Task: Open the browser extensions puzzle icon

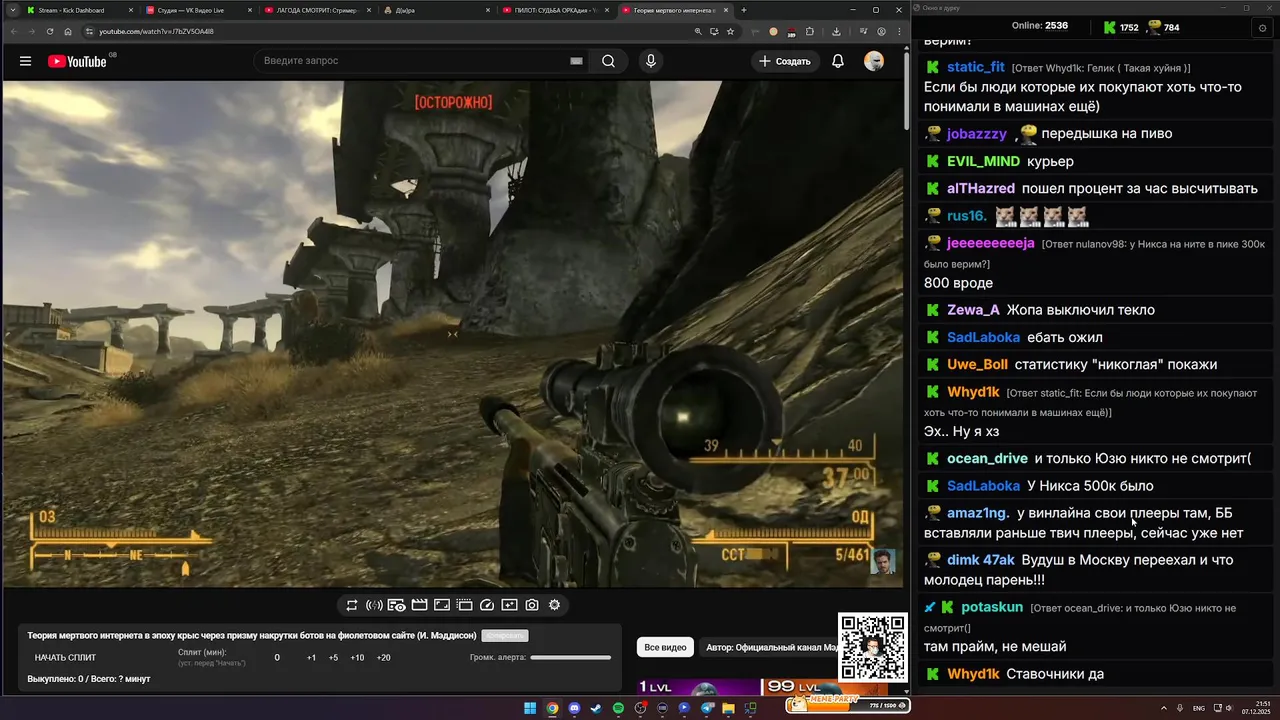Action: [810, 31]
